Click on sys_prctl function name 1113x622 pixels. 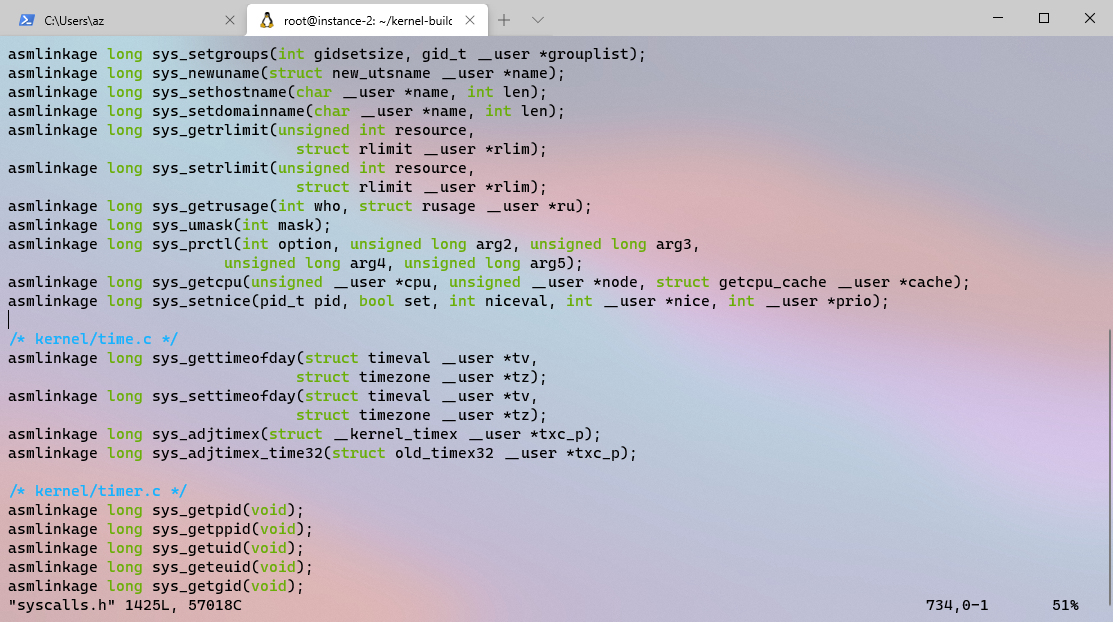pyautogui.click(x=192, y=244)
